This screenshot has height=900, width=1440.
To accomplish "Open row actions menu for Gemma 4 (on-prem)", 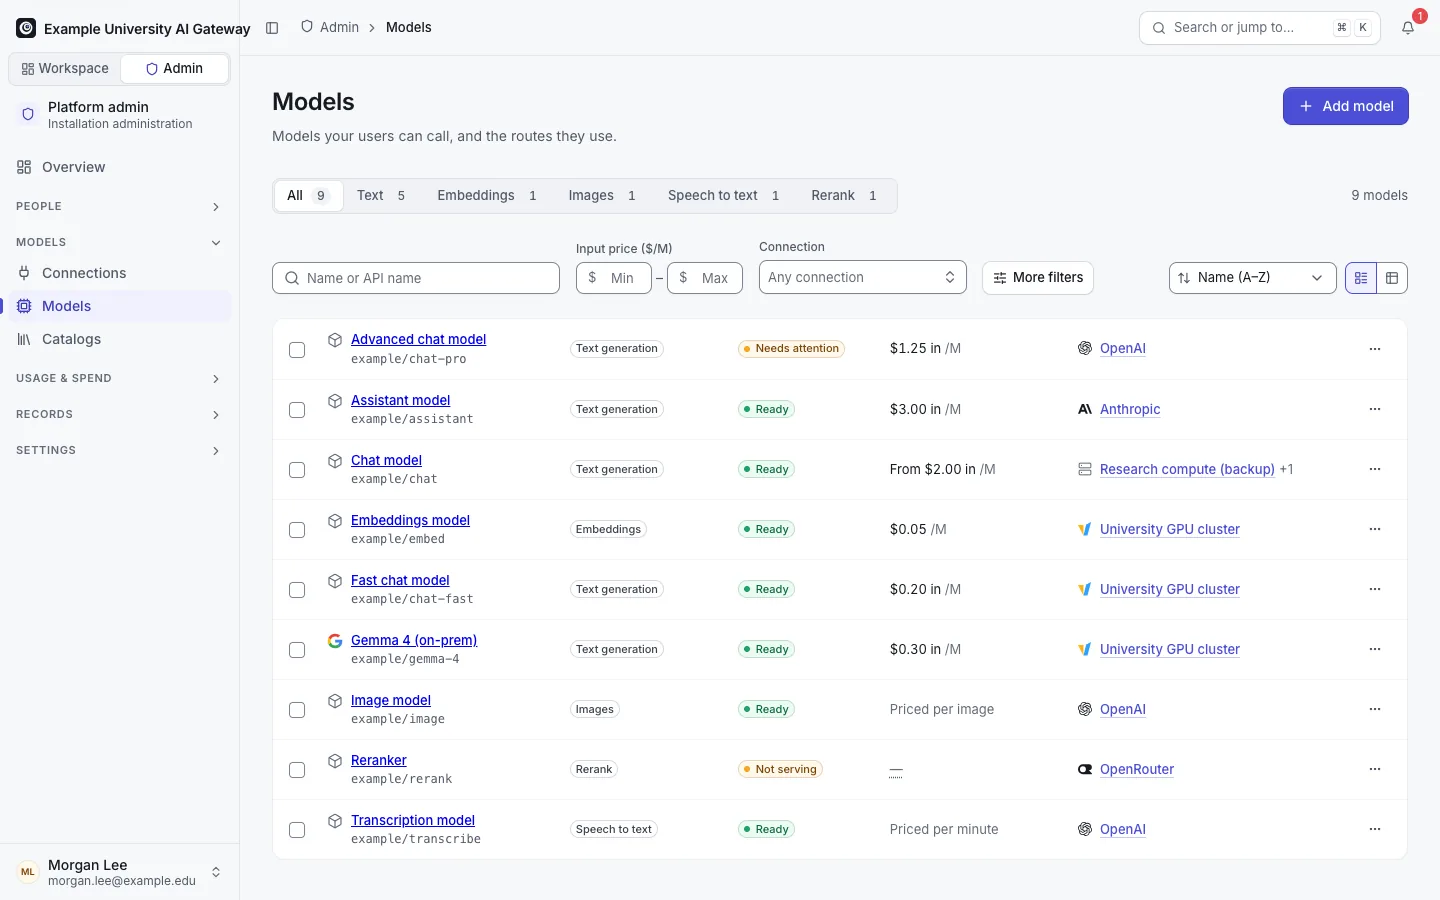I will click(x=1375, y=649).
